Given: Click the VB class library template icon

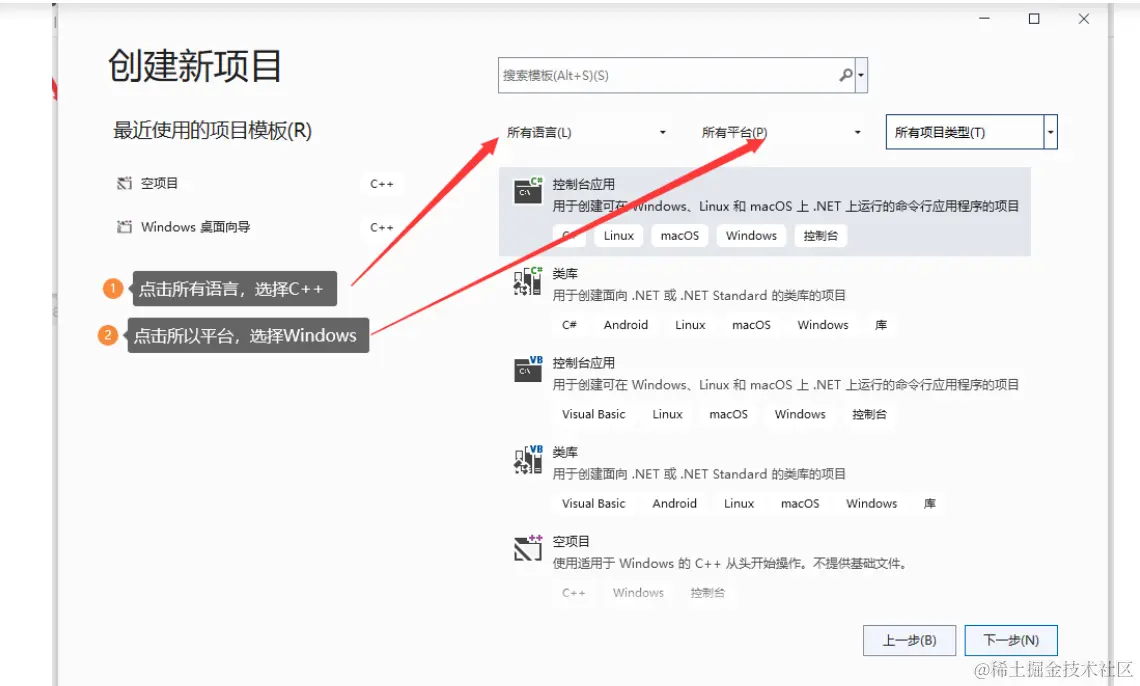Looking at the screenshot, I should pos(527,459).
